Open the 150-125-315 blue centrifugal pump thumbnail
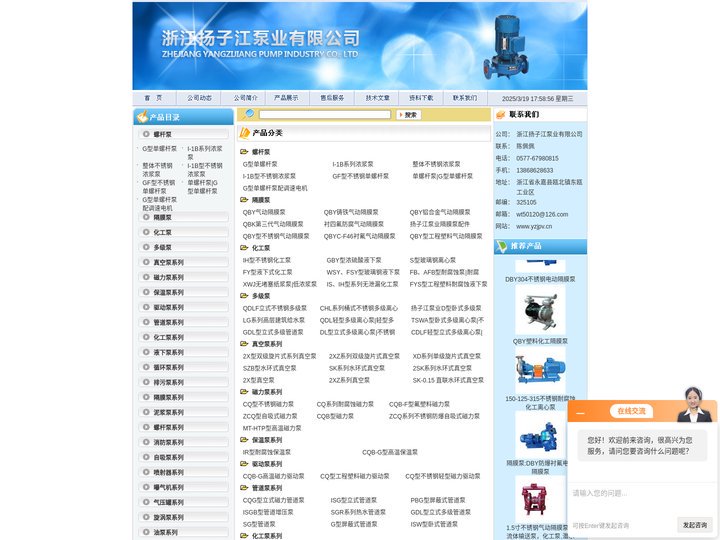 pyautogui.click(x=540, y=370)
